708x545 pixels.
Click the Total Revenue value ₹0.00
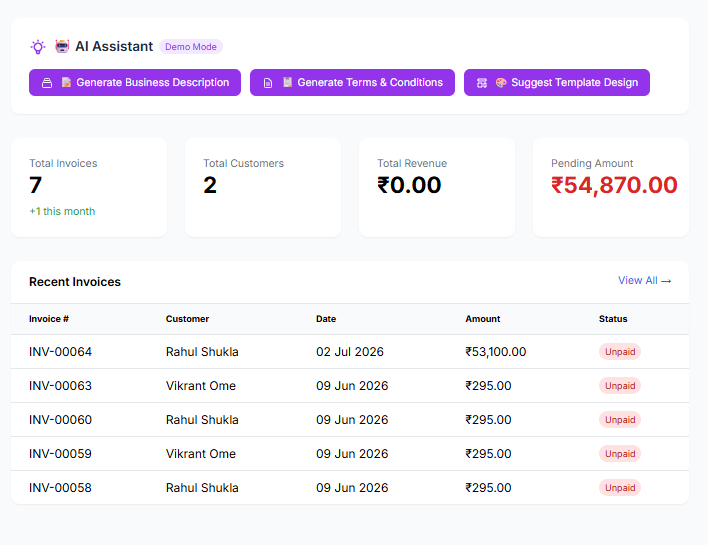click(x=409, y=185)
